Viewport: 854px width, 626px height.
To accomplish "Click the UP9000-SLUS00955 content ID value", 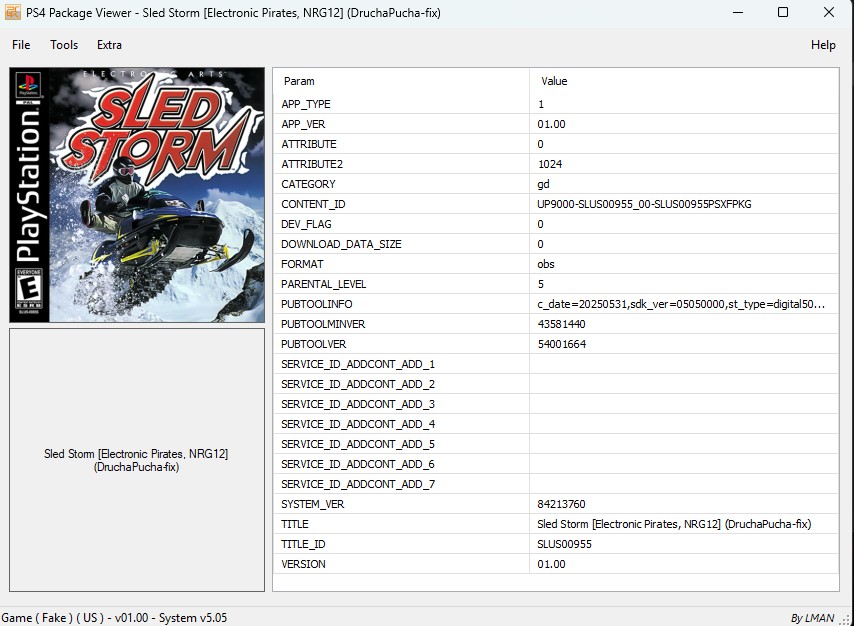I will 644,204.
